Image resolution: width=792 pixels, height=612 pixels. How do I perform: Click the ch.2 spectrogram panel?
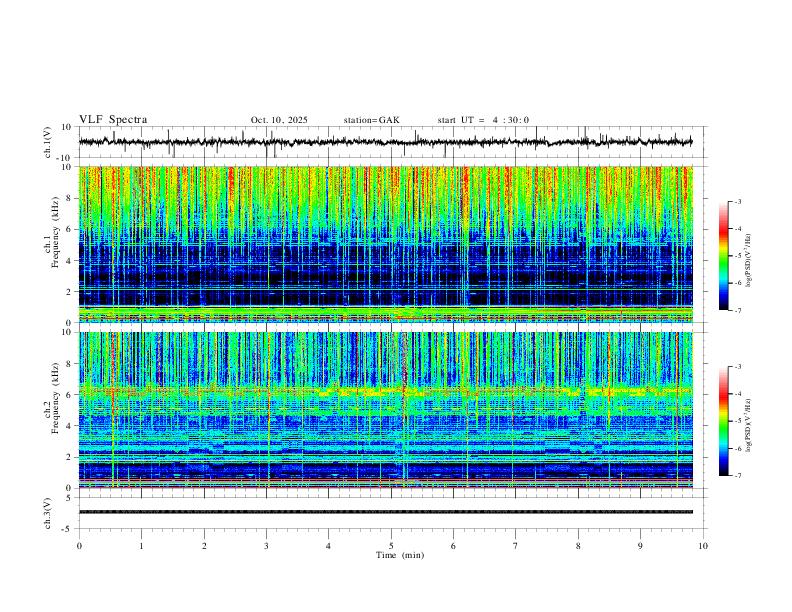[x=386, y=410]
